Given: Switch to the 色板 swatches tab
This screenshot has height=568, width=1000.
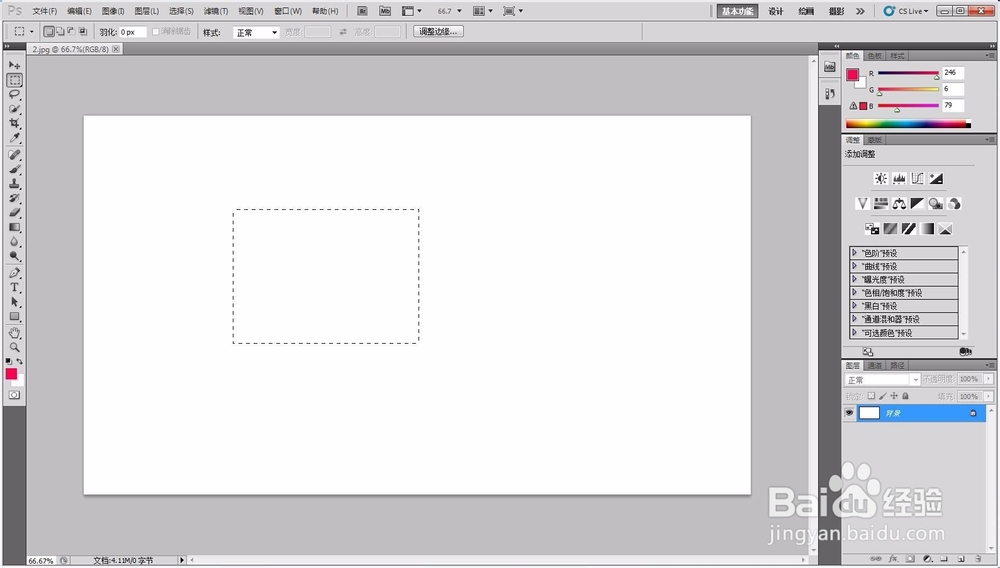Looking at the screenshot, I should point(875,56).
